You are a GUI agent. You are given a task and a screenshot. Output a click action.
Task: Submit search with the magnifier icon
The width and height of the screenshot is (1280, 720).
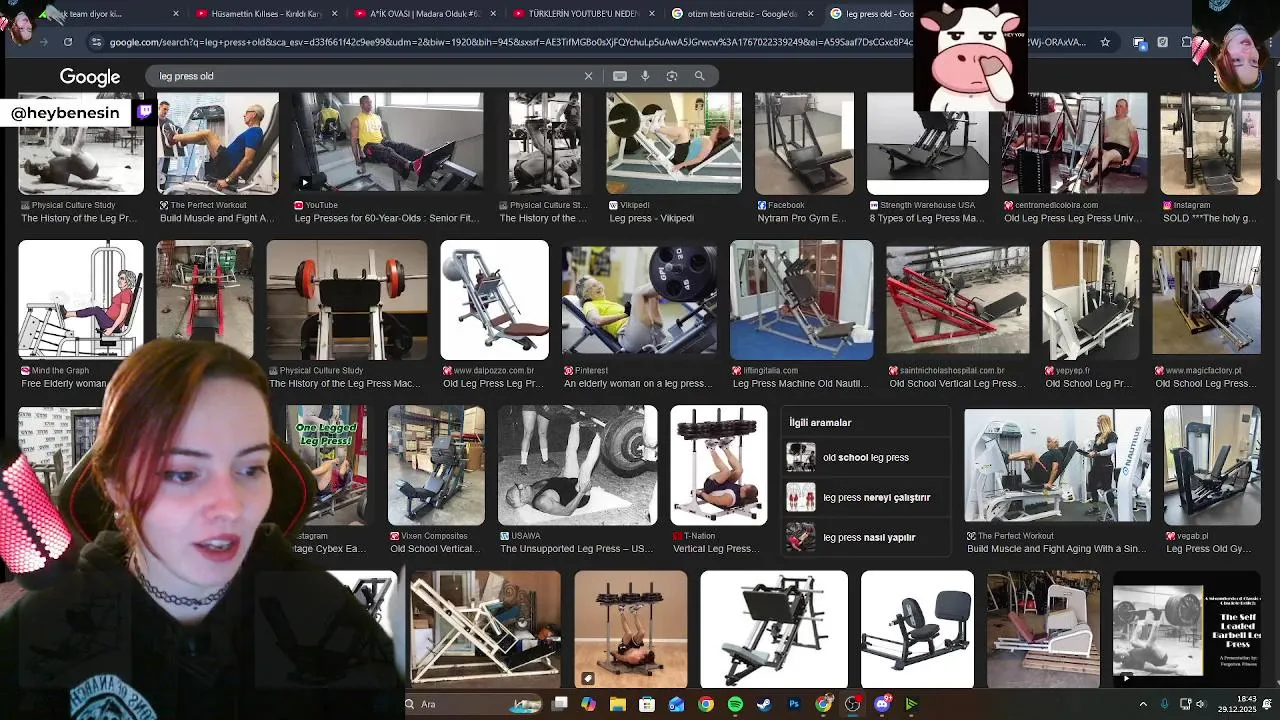(x=700, y=76)
